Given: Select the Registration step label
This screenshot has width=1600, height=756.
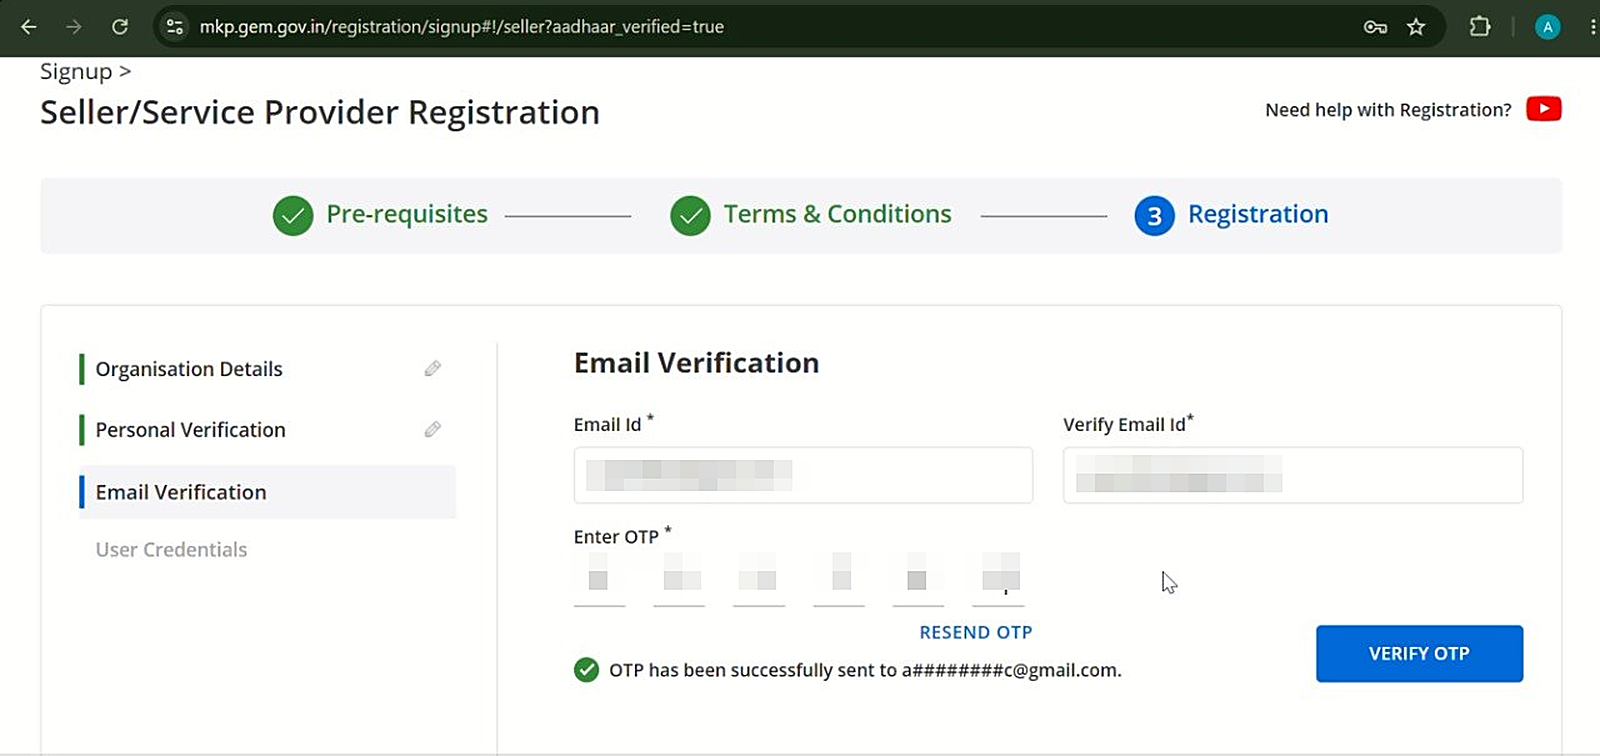Looking at the screenshot, I should (1258, 214).
